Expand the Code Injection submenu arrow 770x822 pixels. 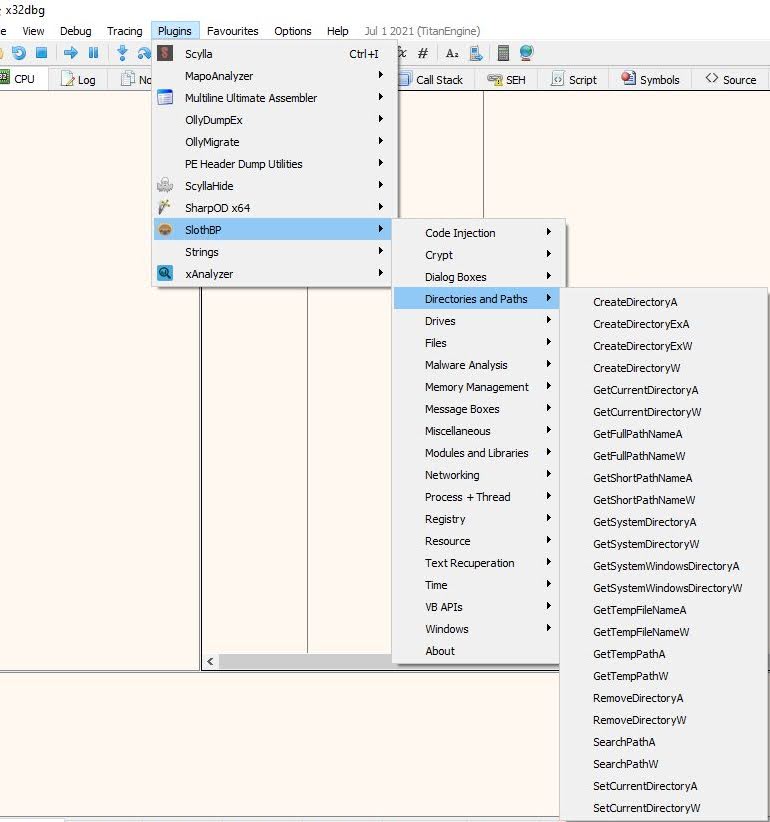point(549,232)
